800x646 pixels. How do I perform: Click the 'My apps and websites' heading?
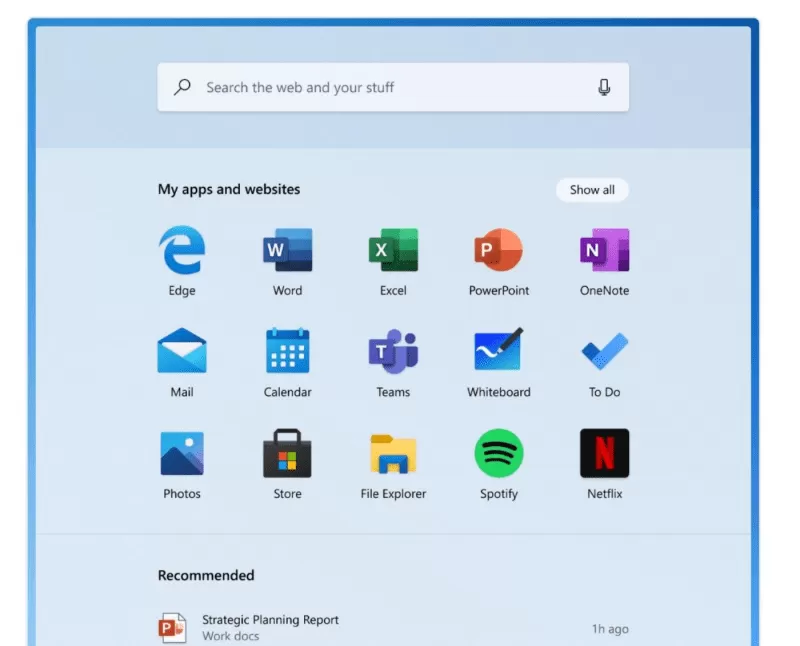(x=229, y=189)
